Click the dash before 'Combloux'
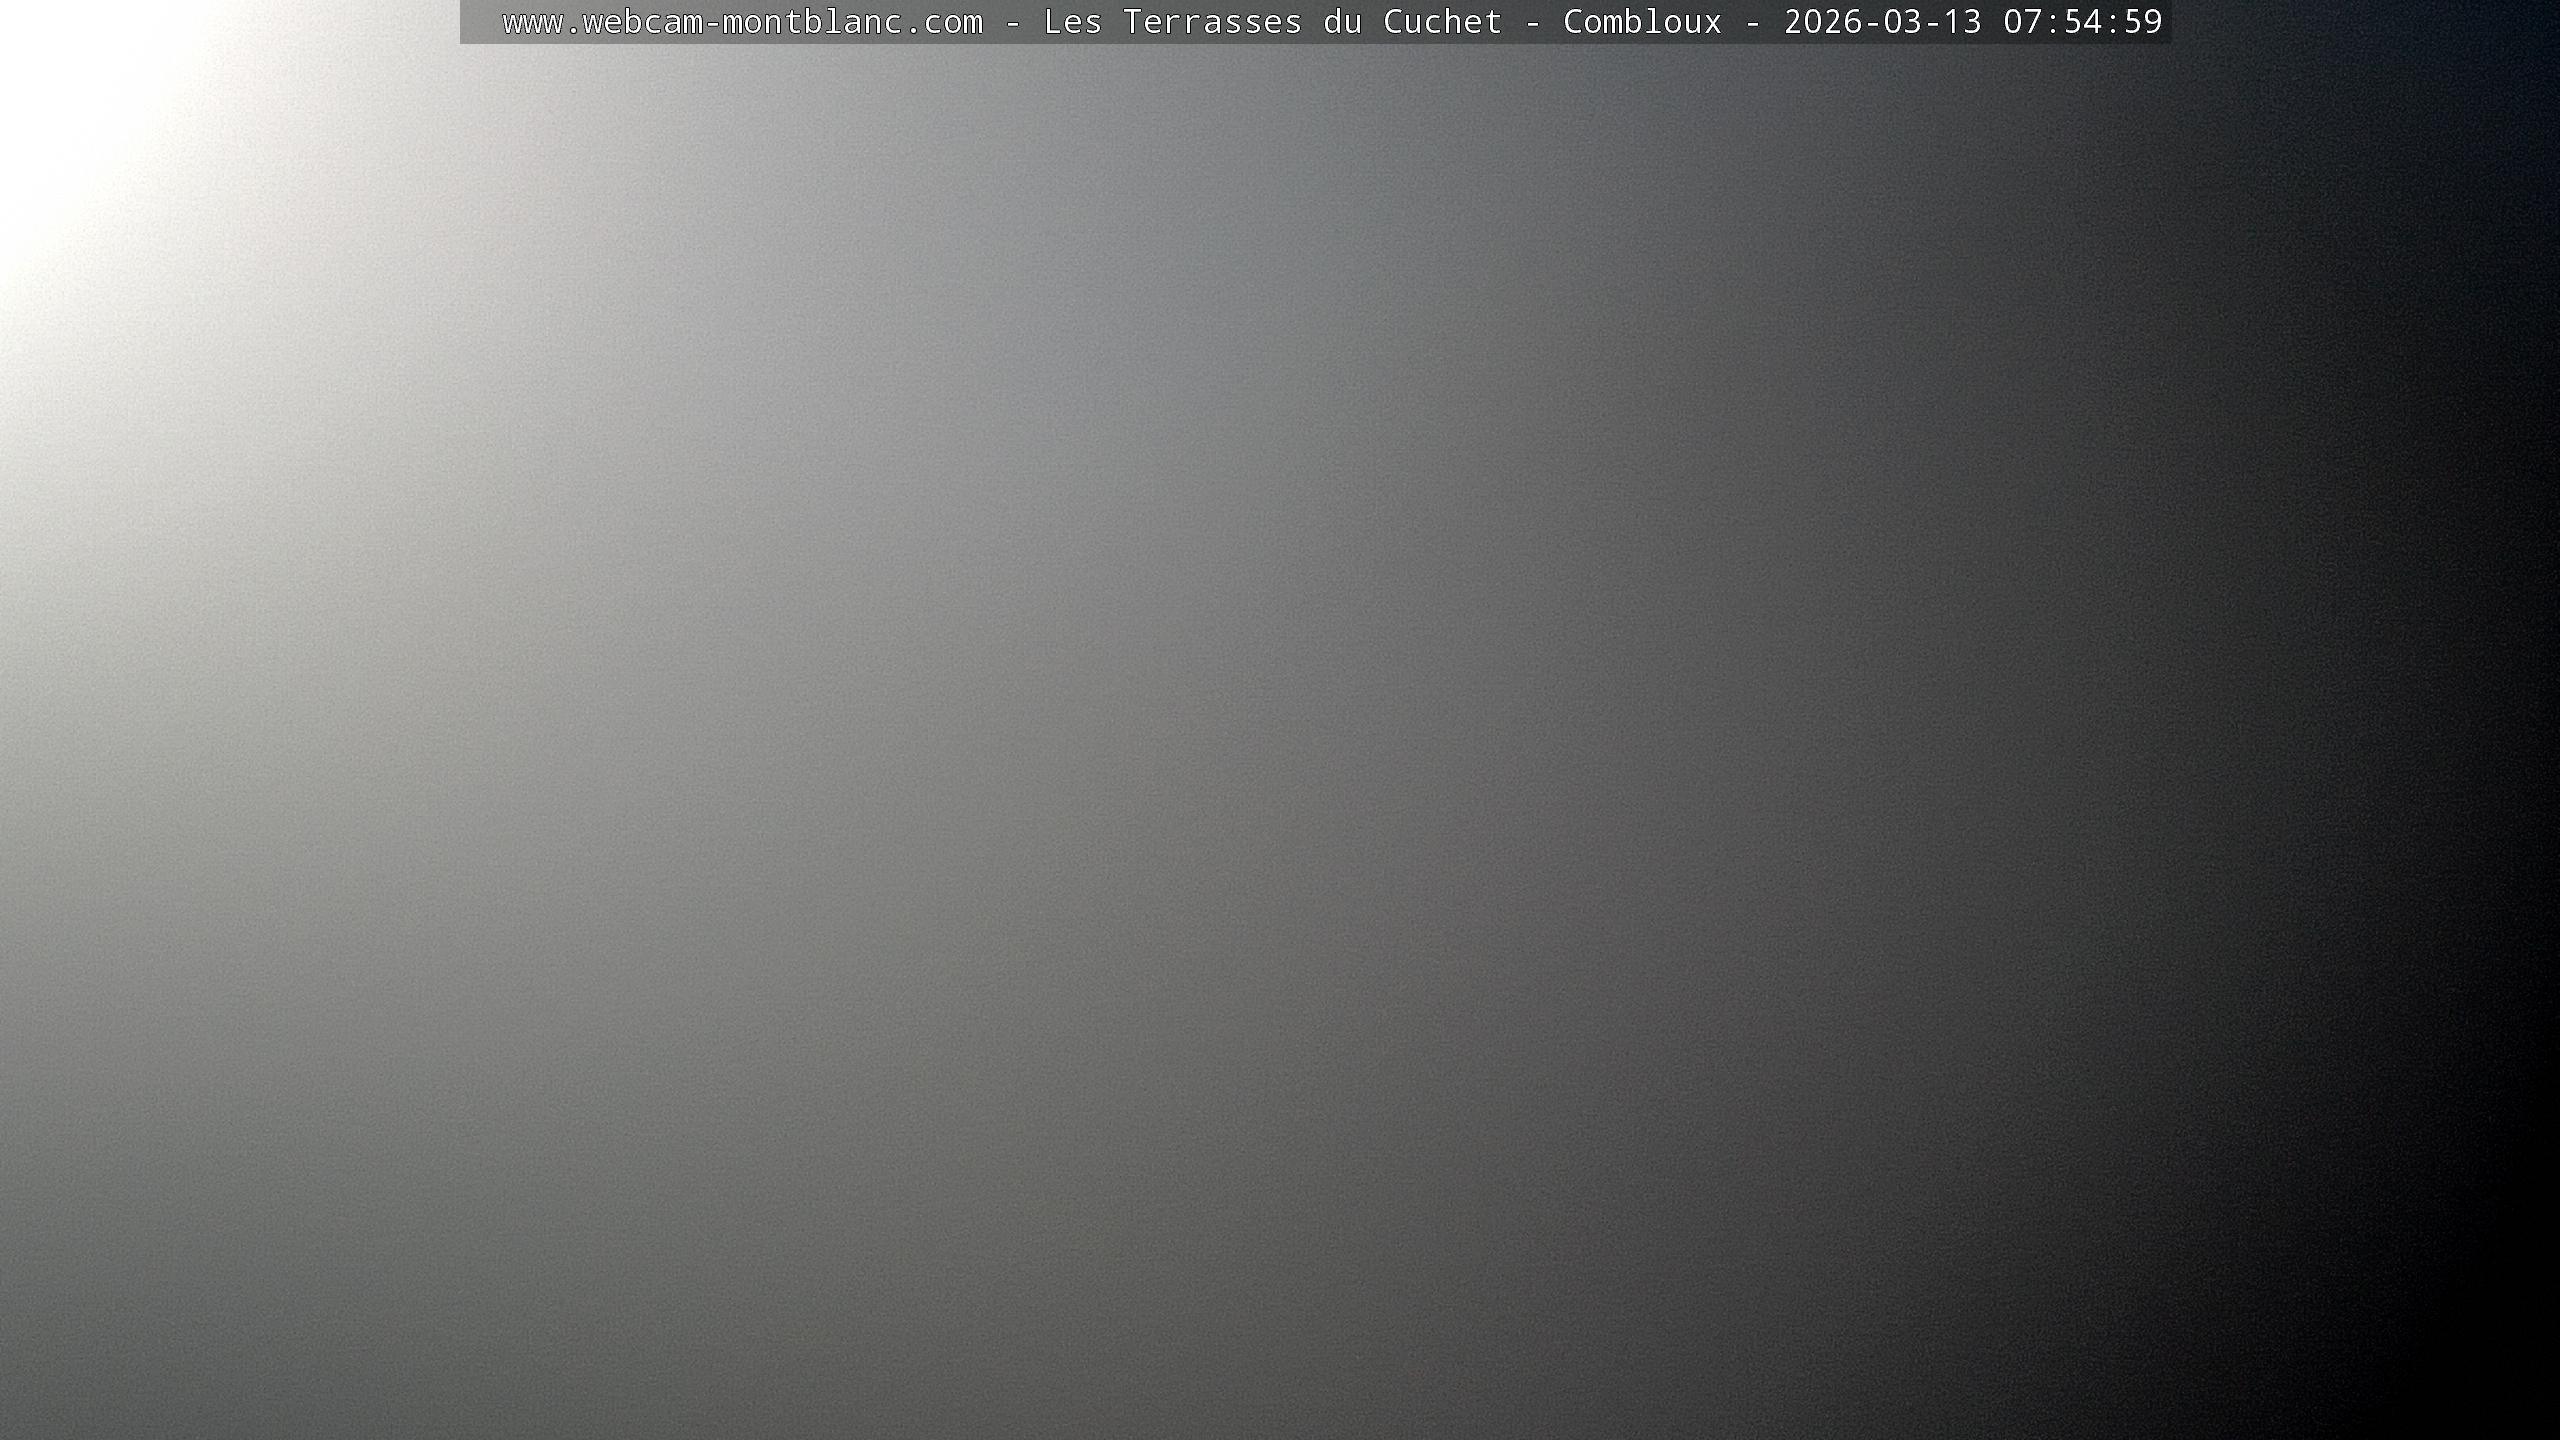Screen dimensions: 2560x1440 pyautogui.click(x=1533, y=22)
